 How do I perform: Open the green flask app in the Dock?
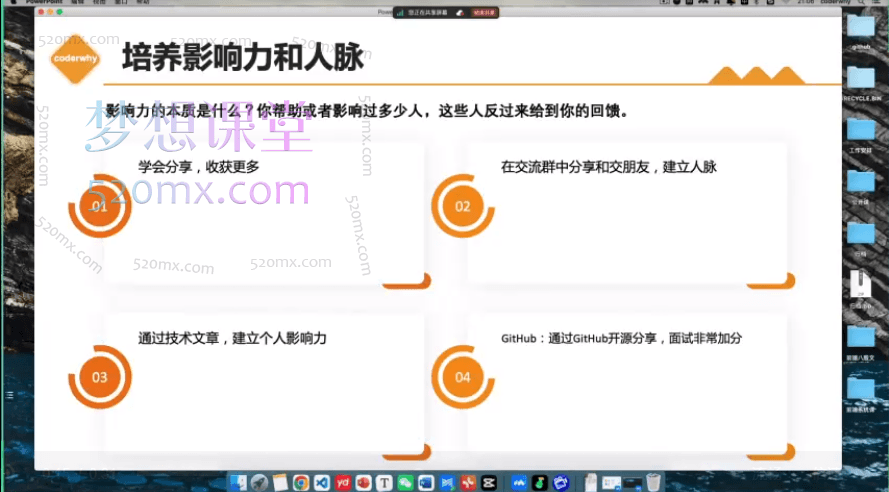(540, 482)
